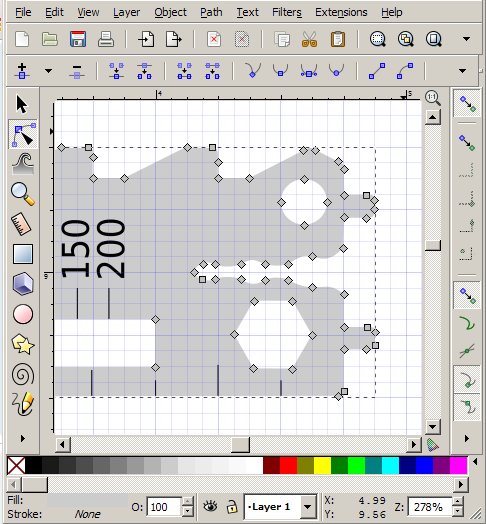The height and width of the screenshot is (524, 486).
Task: Select the Ellipse circle tool
Action: 23,314
